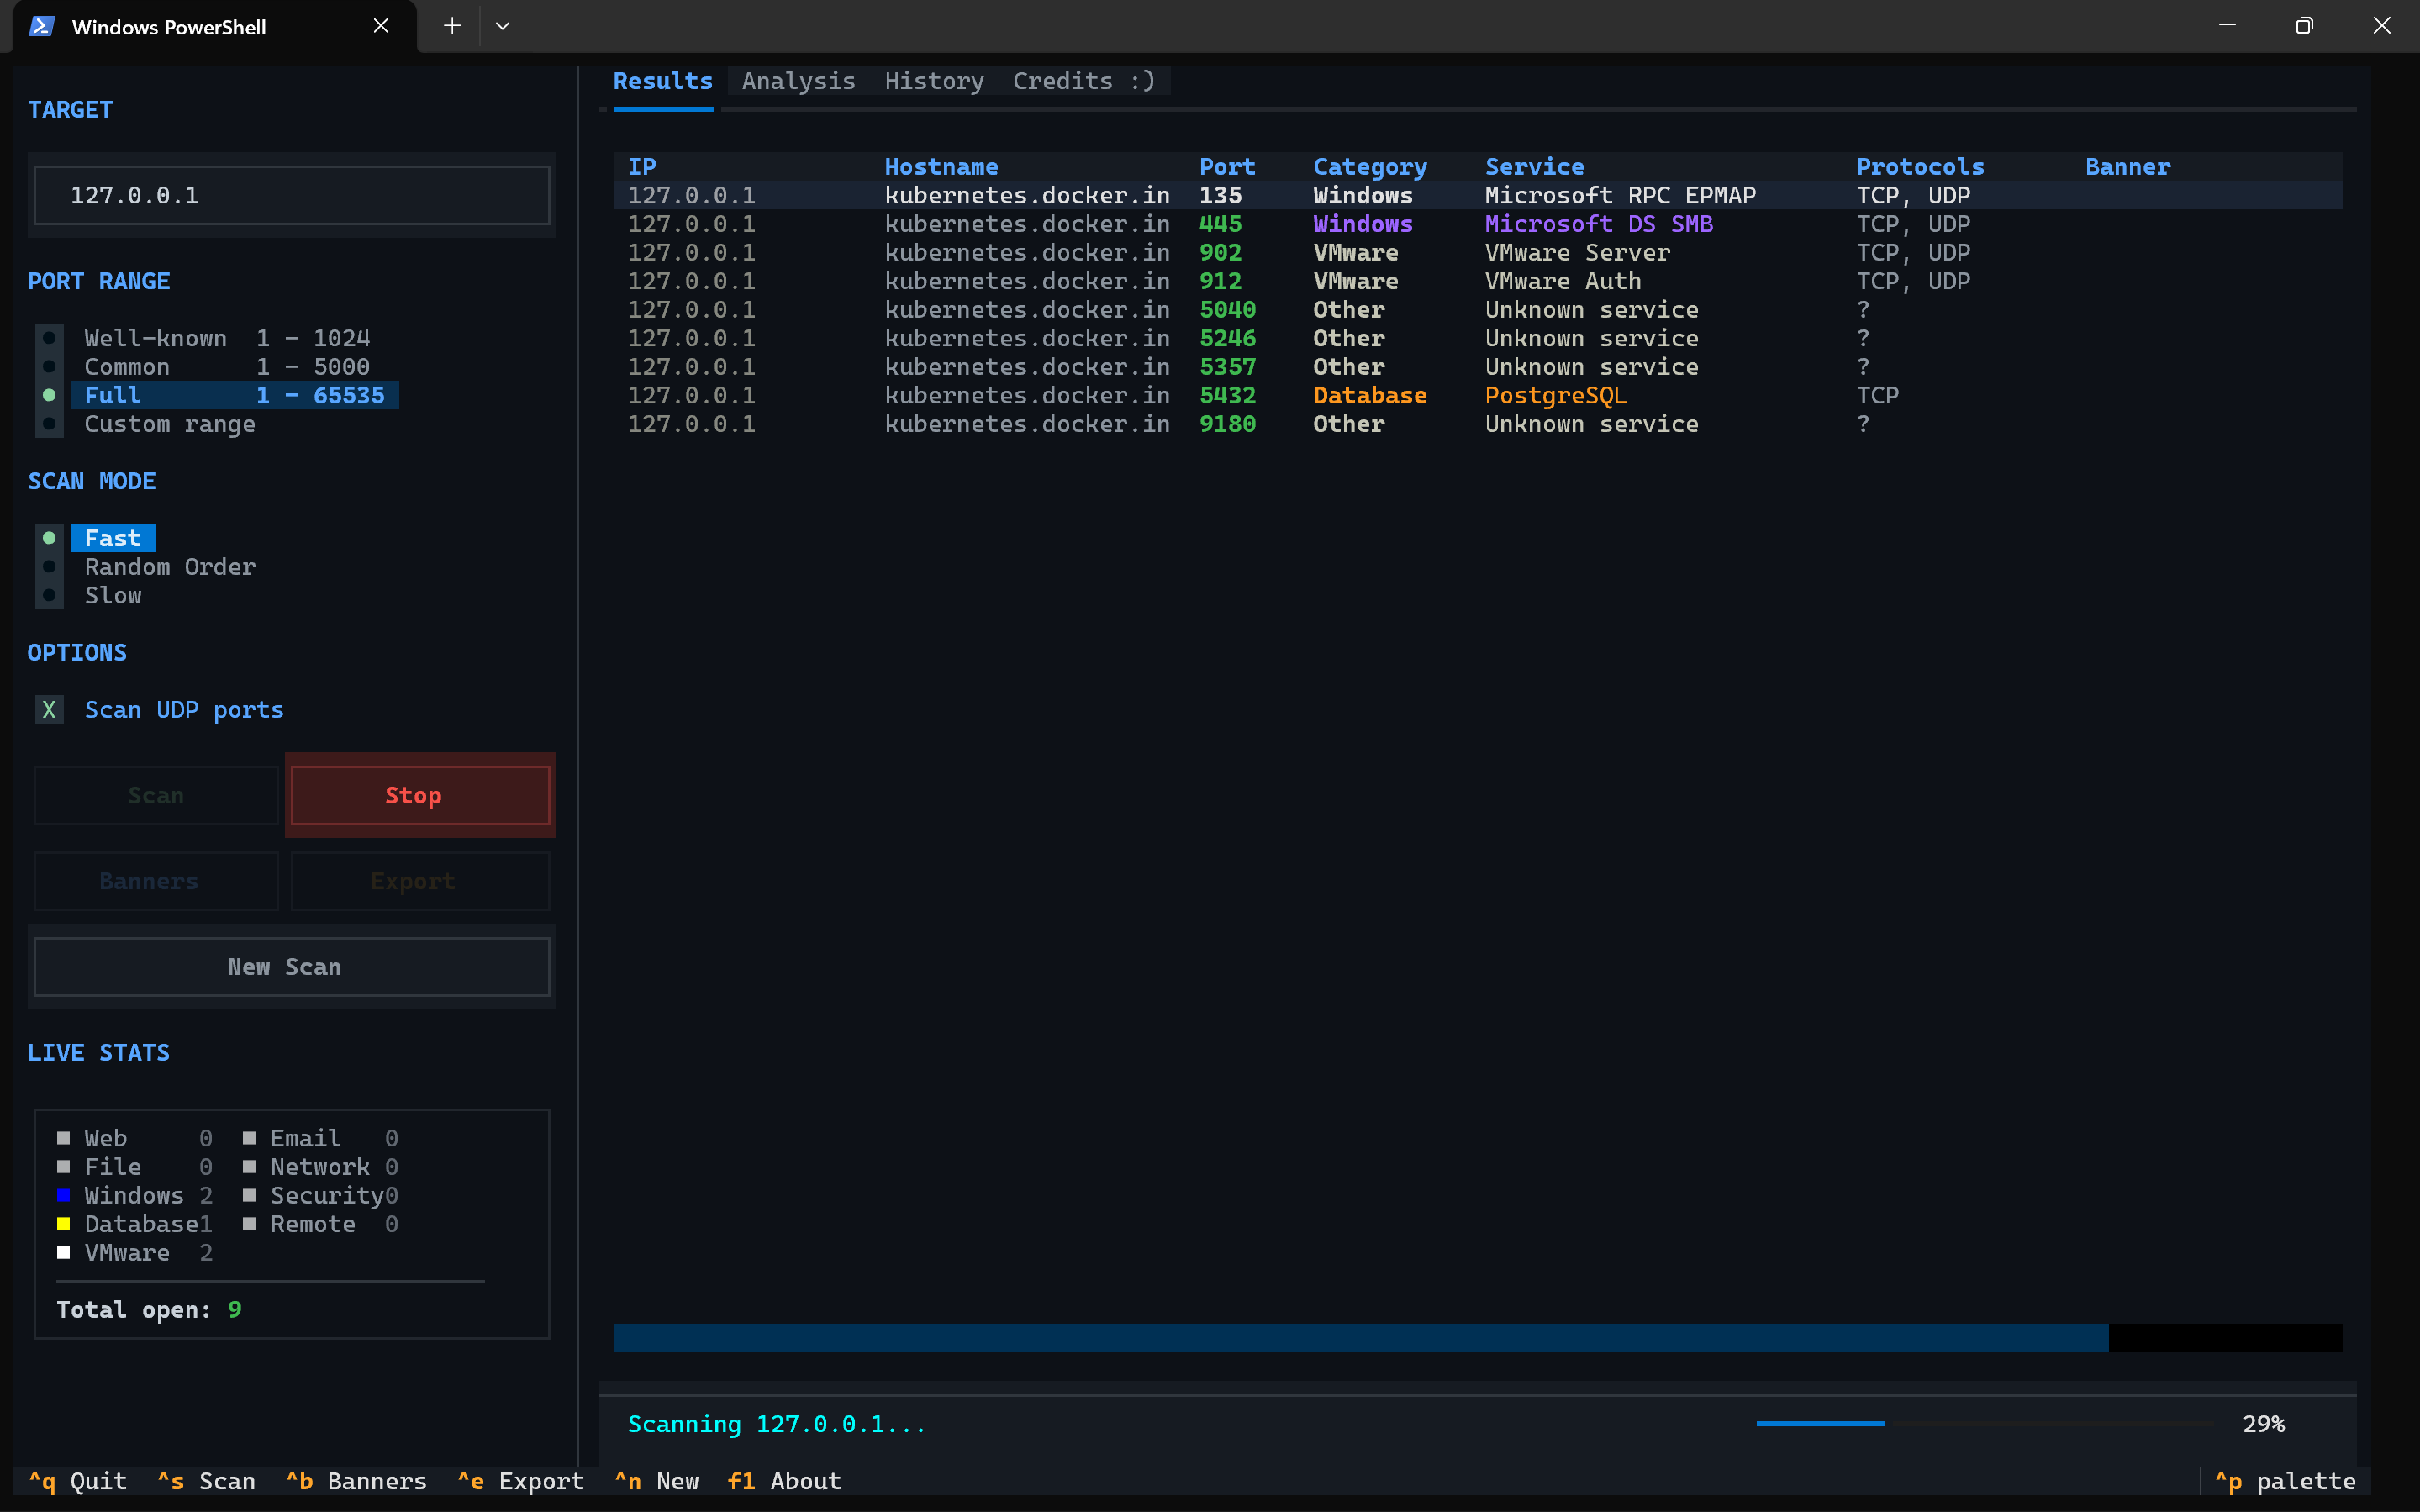Stop the running scan
Viewport: 2420px width, 1512px height.
coord(419,795)
